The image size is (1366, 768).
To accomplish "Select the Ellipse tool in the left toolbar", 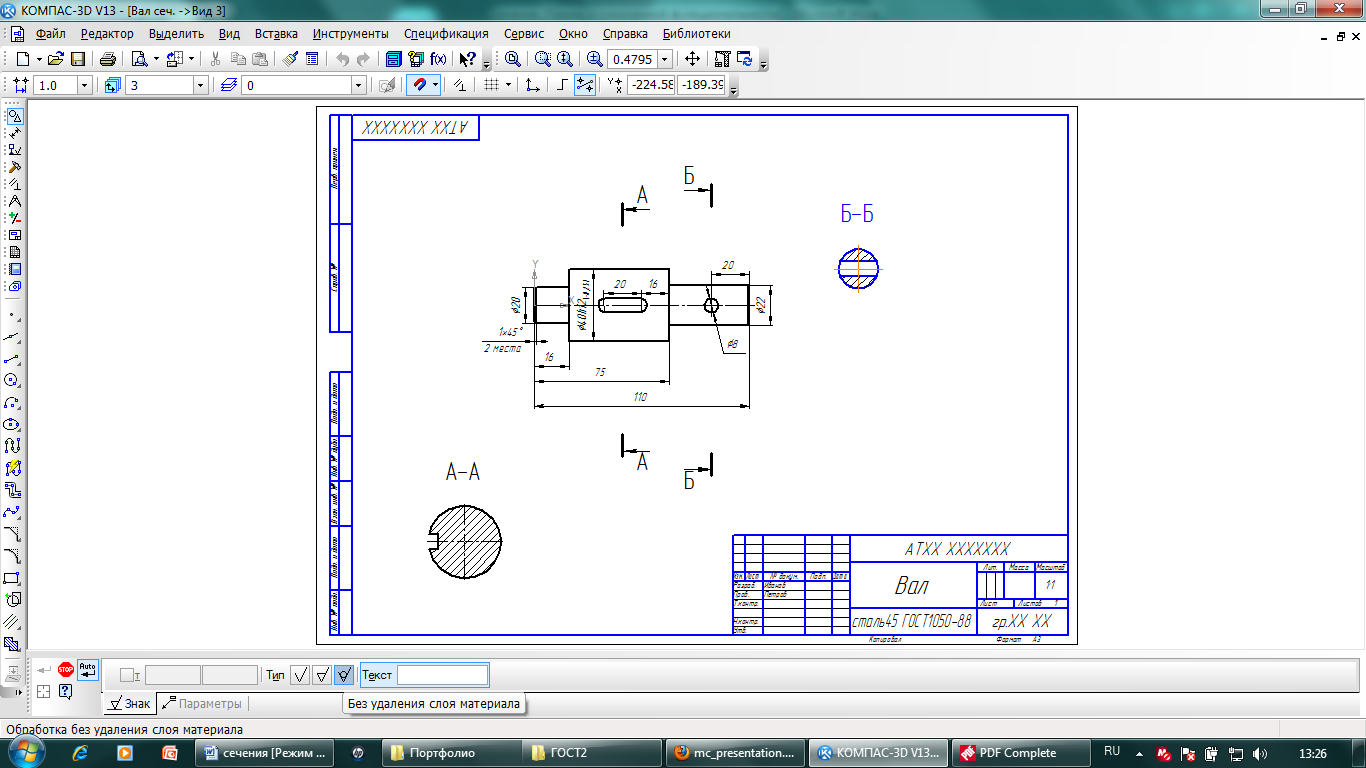I will [13, 424].
